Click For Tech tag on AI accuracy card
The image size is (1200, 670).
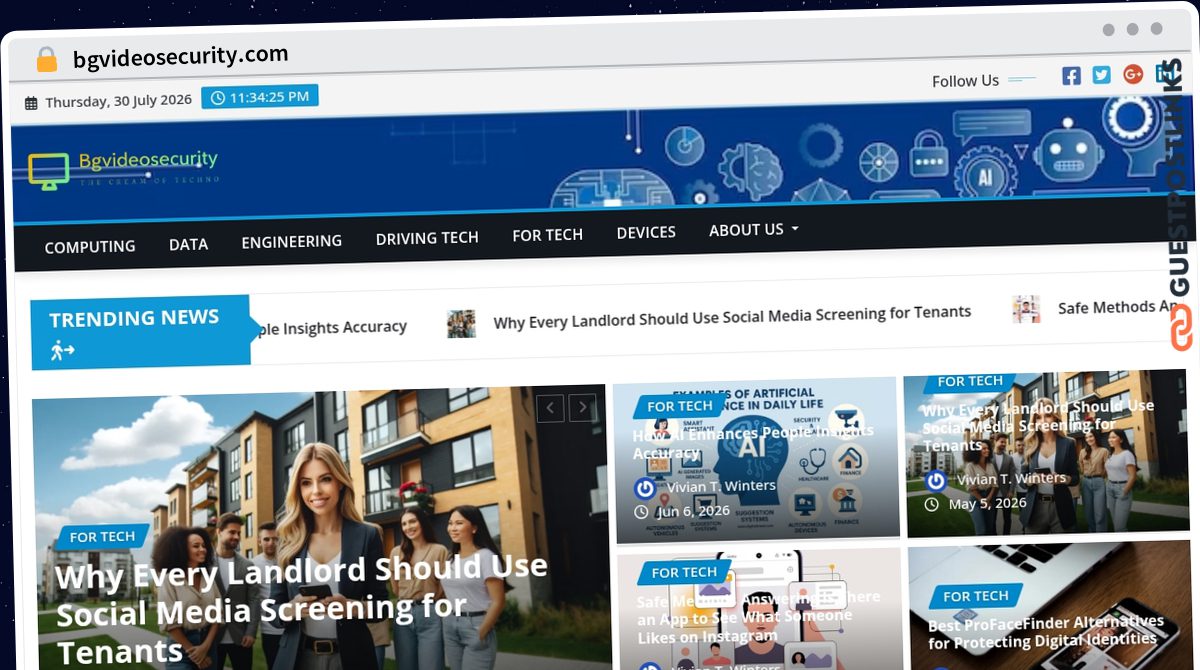pyautogui.click(x=680, y=406)
